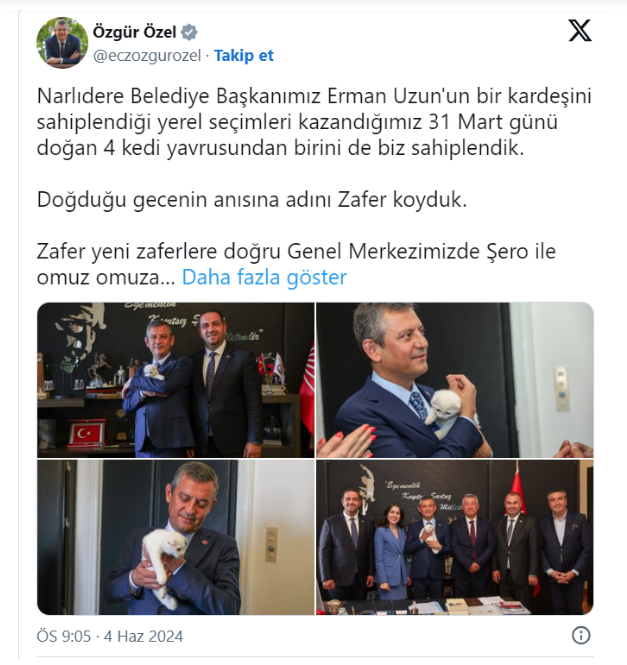Screen dimensions: 627x665
Task: Click the tweet text about Narlıdere Belediye
Action: 314,122
